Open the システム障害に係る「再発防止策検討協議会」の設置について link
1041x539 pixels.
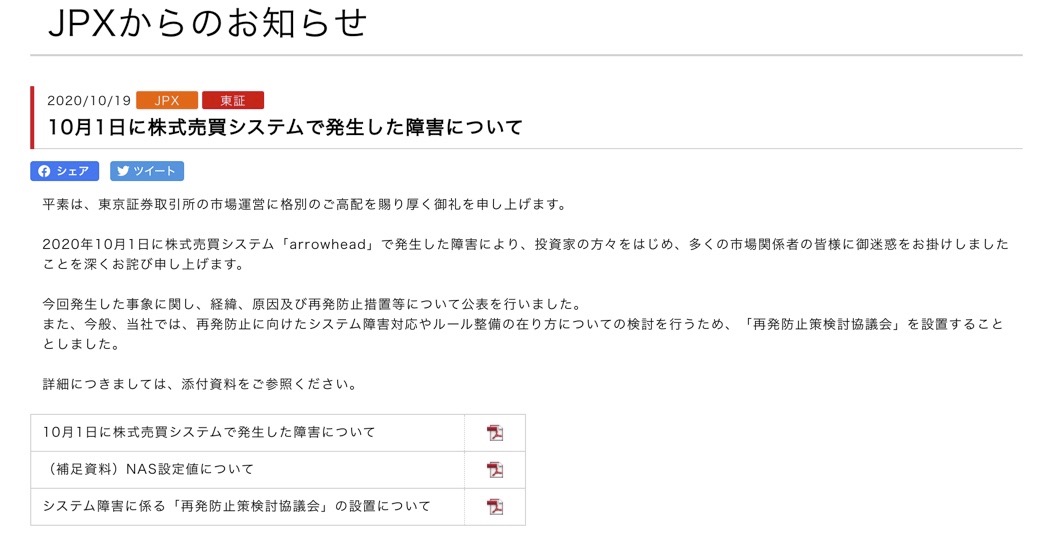(x=237, y=507)
